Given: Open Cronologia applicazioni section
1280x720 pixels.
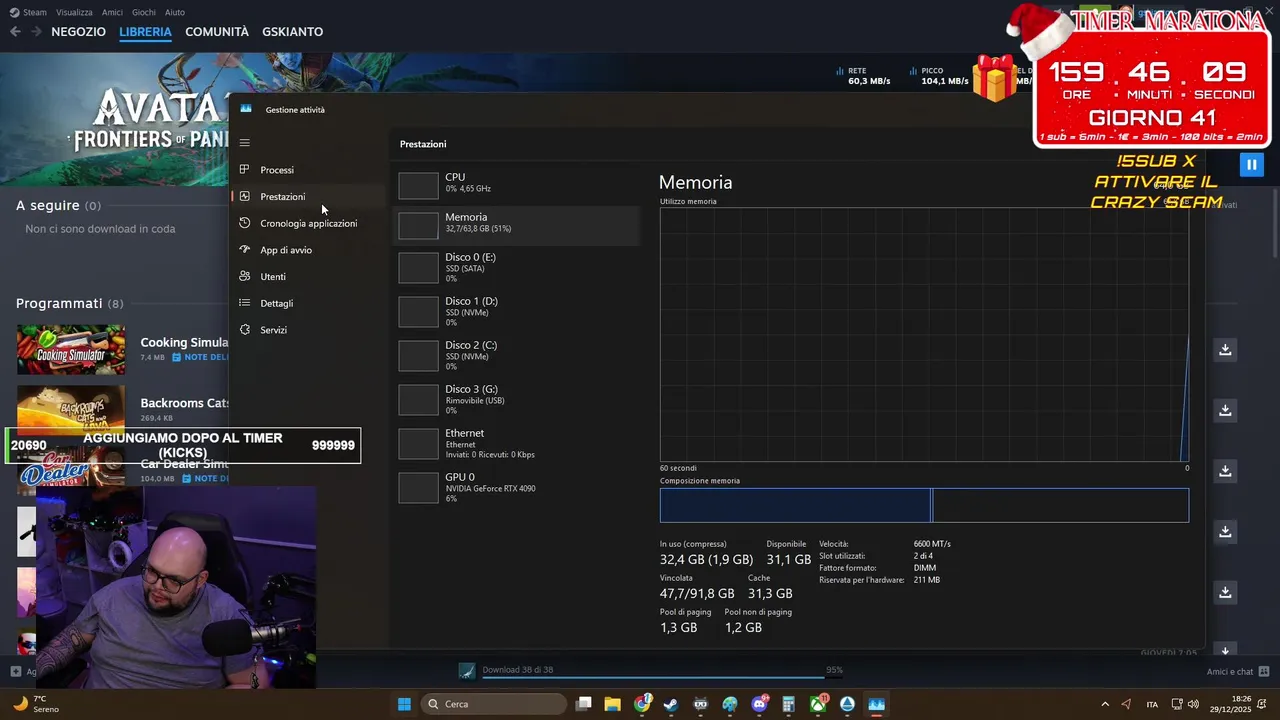Looking at the screenshot, I should click(308, 223).
